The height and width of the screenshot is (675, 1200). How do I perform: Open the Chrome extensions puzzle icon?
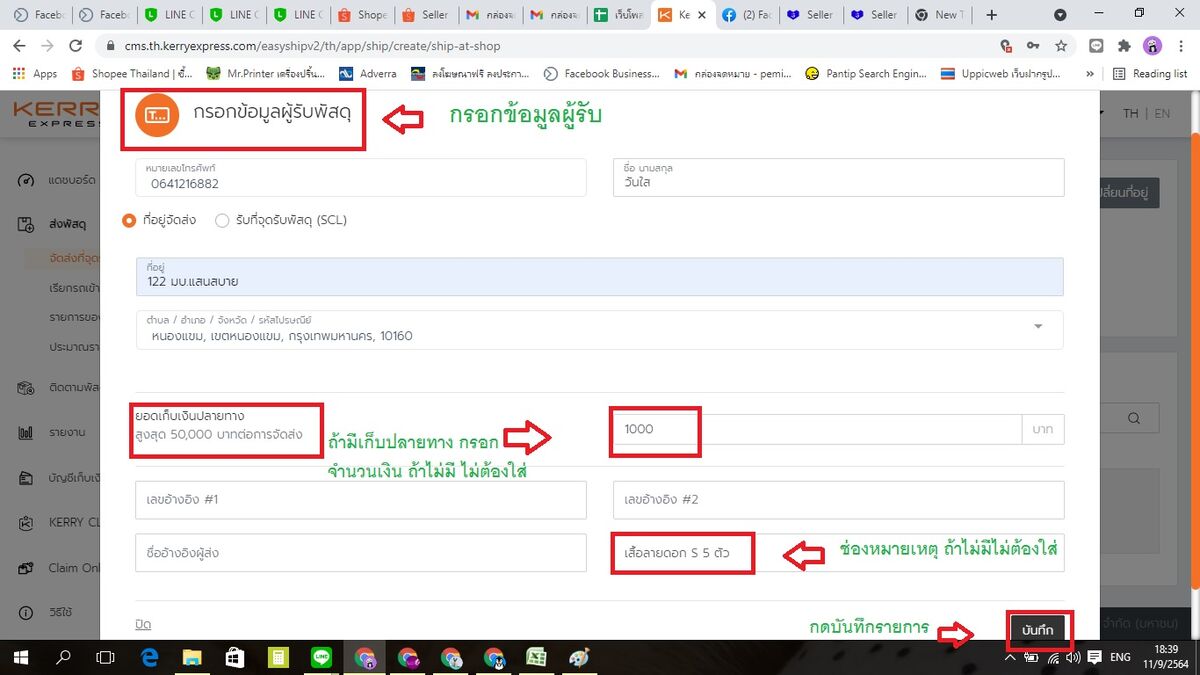tap(1124, 46)
